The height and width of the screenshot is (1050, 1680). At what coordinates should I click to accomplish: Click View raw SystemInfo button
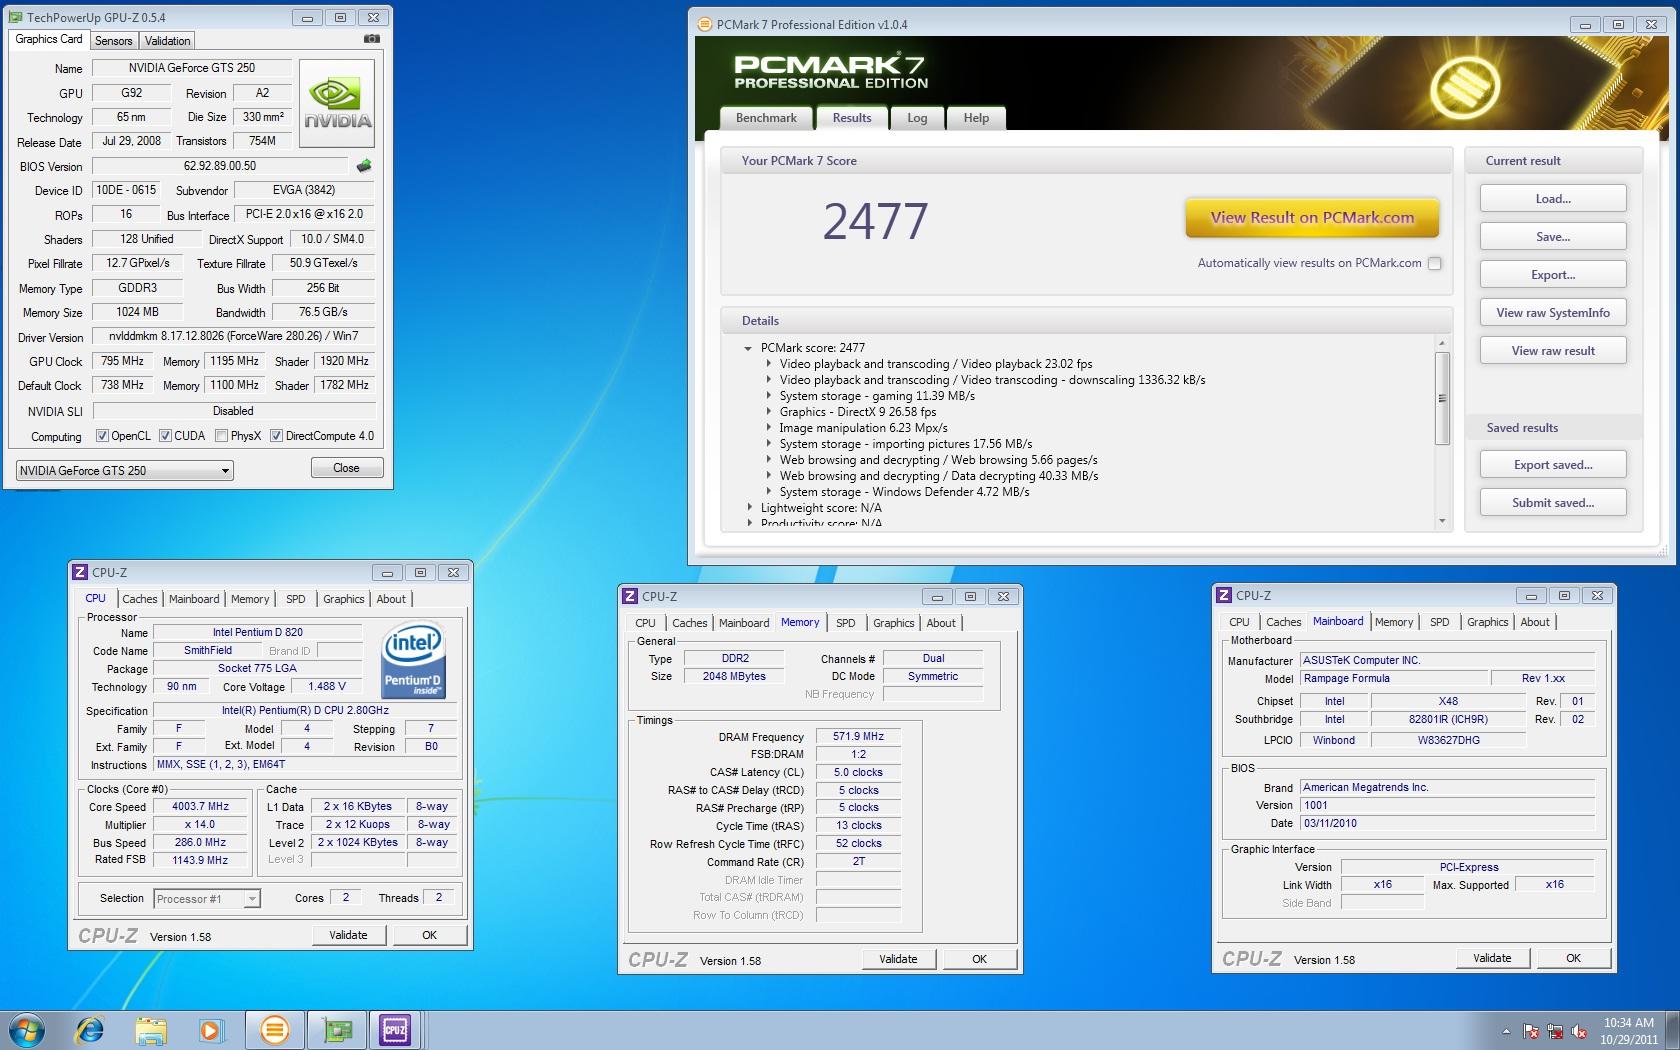point(1553,313)
